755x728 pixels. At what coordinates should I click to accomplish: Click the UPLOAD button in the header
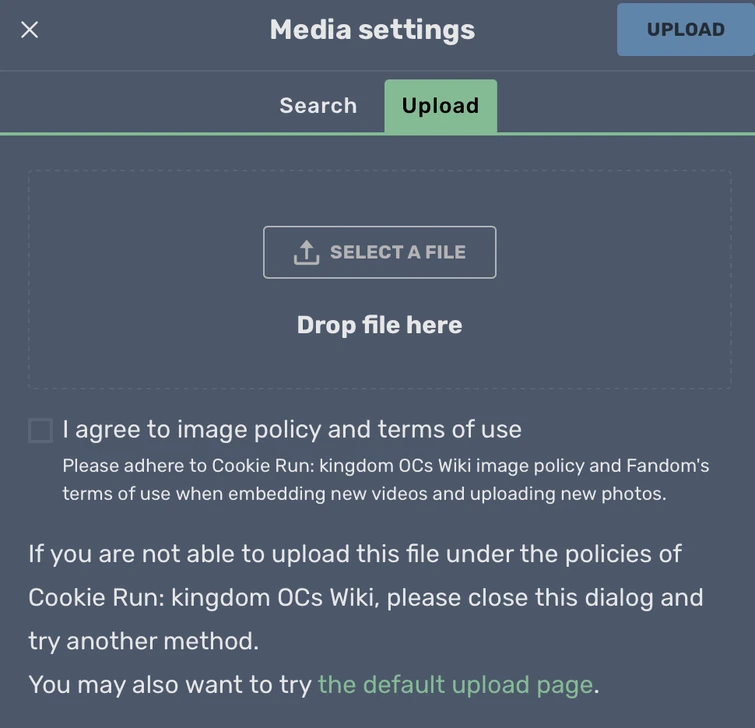pos(685,30)
